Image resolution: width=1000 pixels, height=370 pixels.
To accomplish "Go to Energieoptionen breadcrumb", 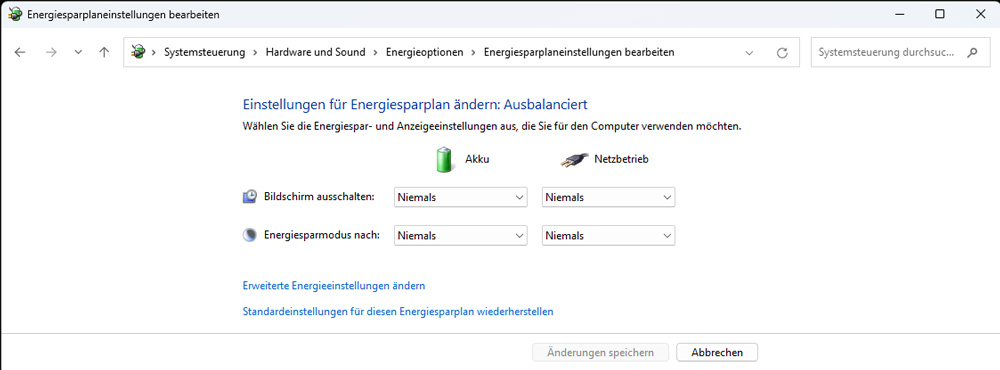I will pyautogui.click(x=425, y=52).
